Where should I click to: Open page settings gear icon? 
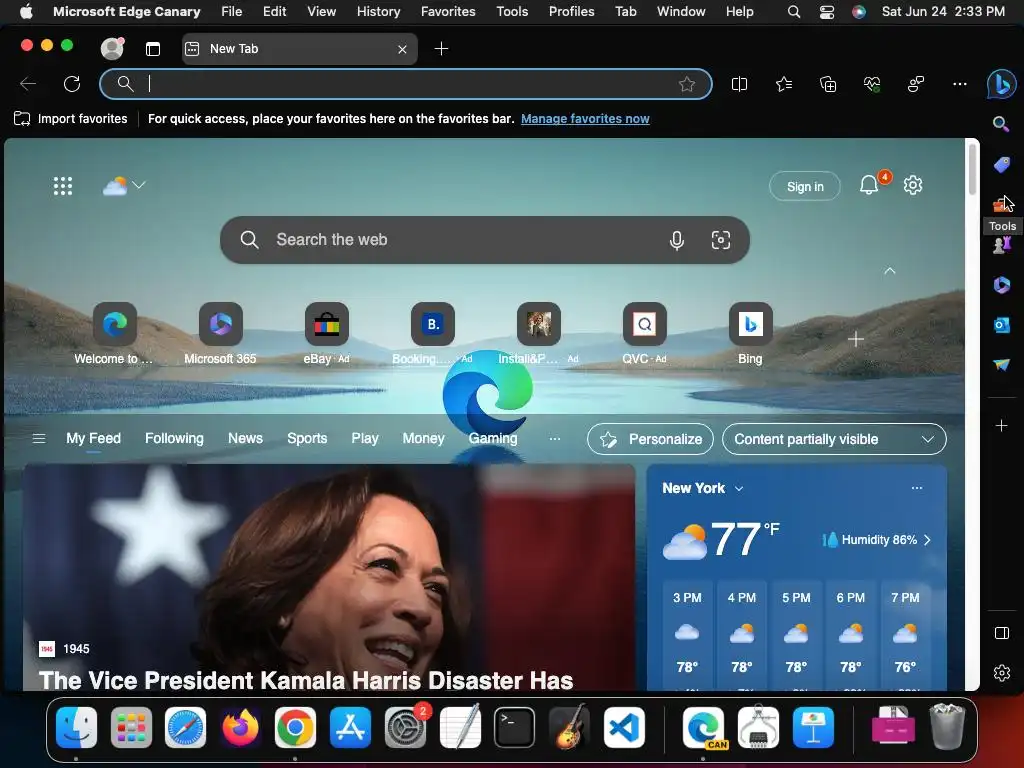point(912,185)
